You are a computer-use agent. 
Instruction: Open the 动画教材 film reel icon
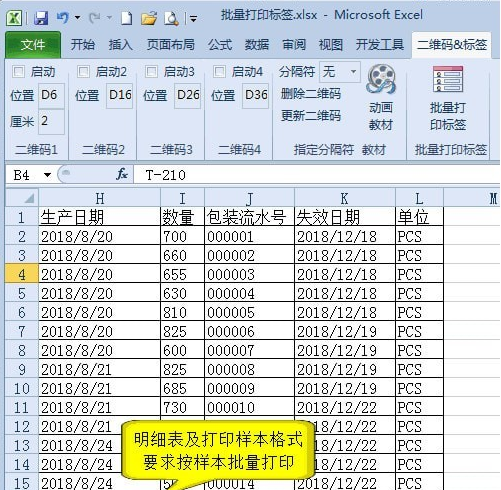point(381,79)
